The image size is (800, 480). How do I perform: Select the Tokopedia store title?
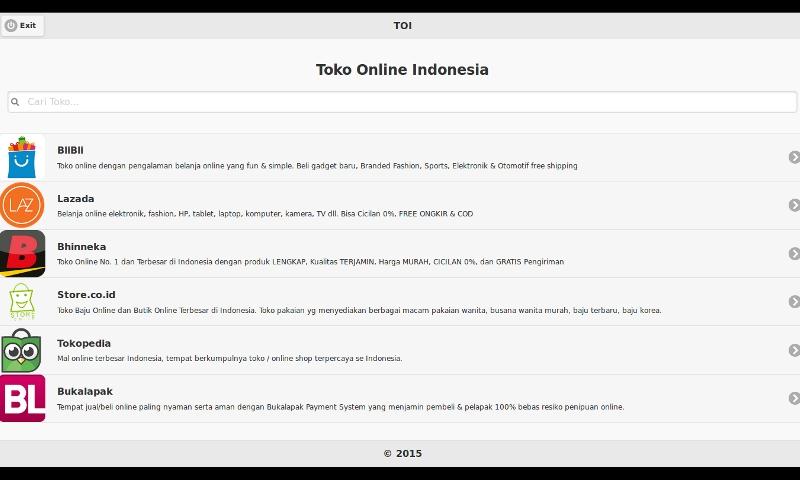tap(84, 343)
